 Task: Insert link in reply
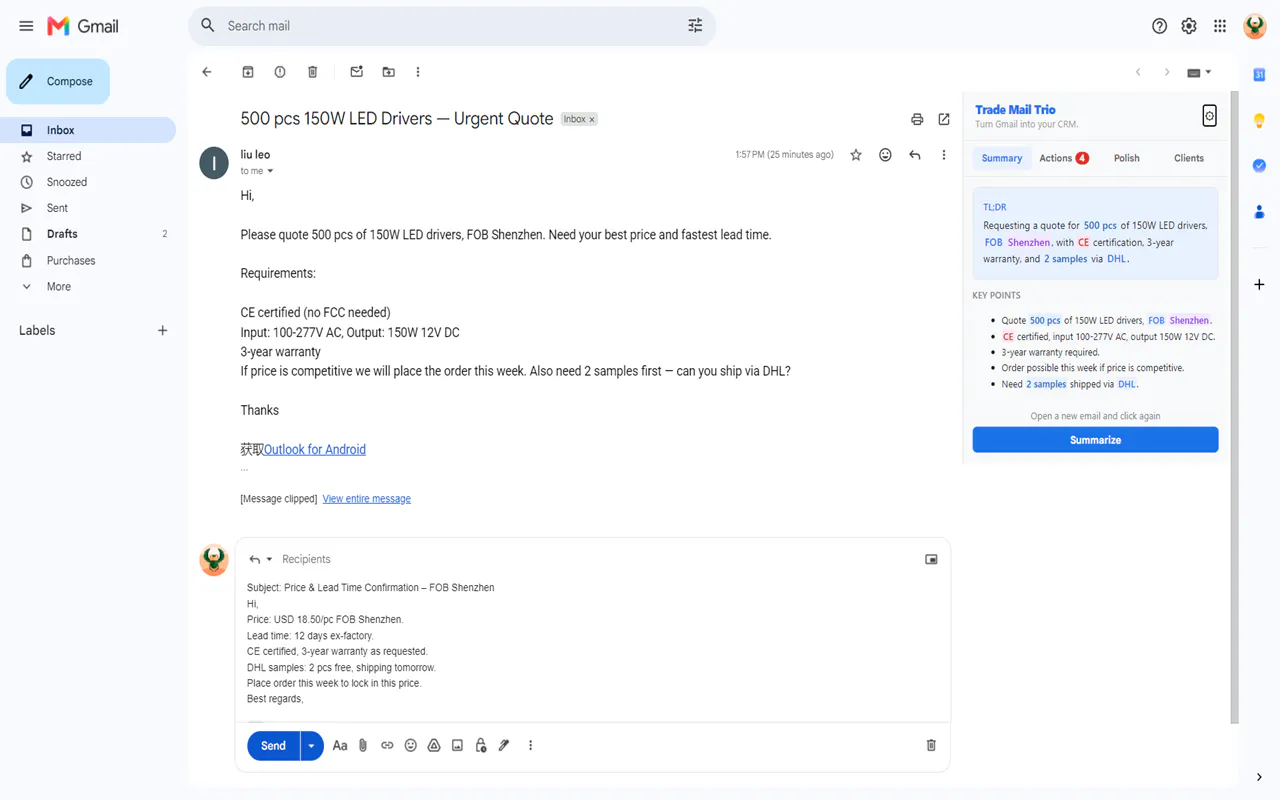[387, 746]
